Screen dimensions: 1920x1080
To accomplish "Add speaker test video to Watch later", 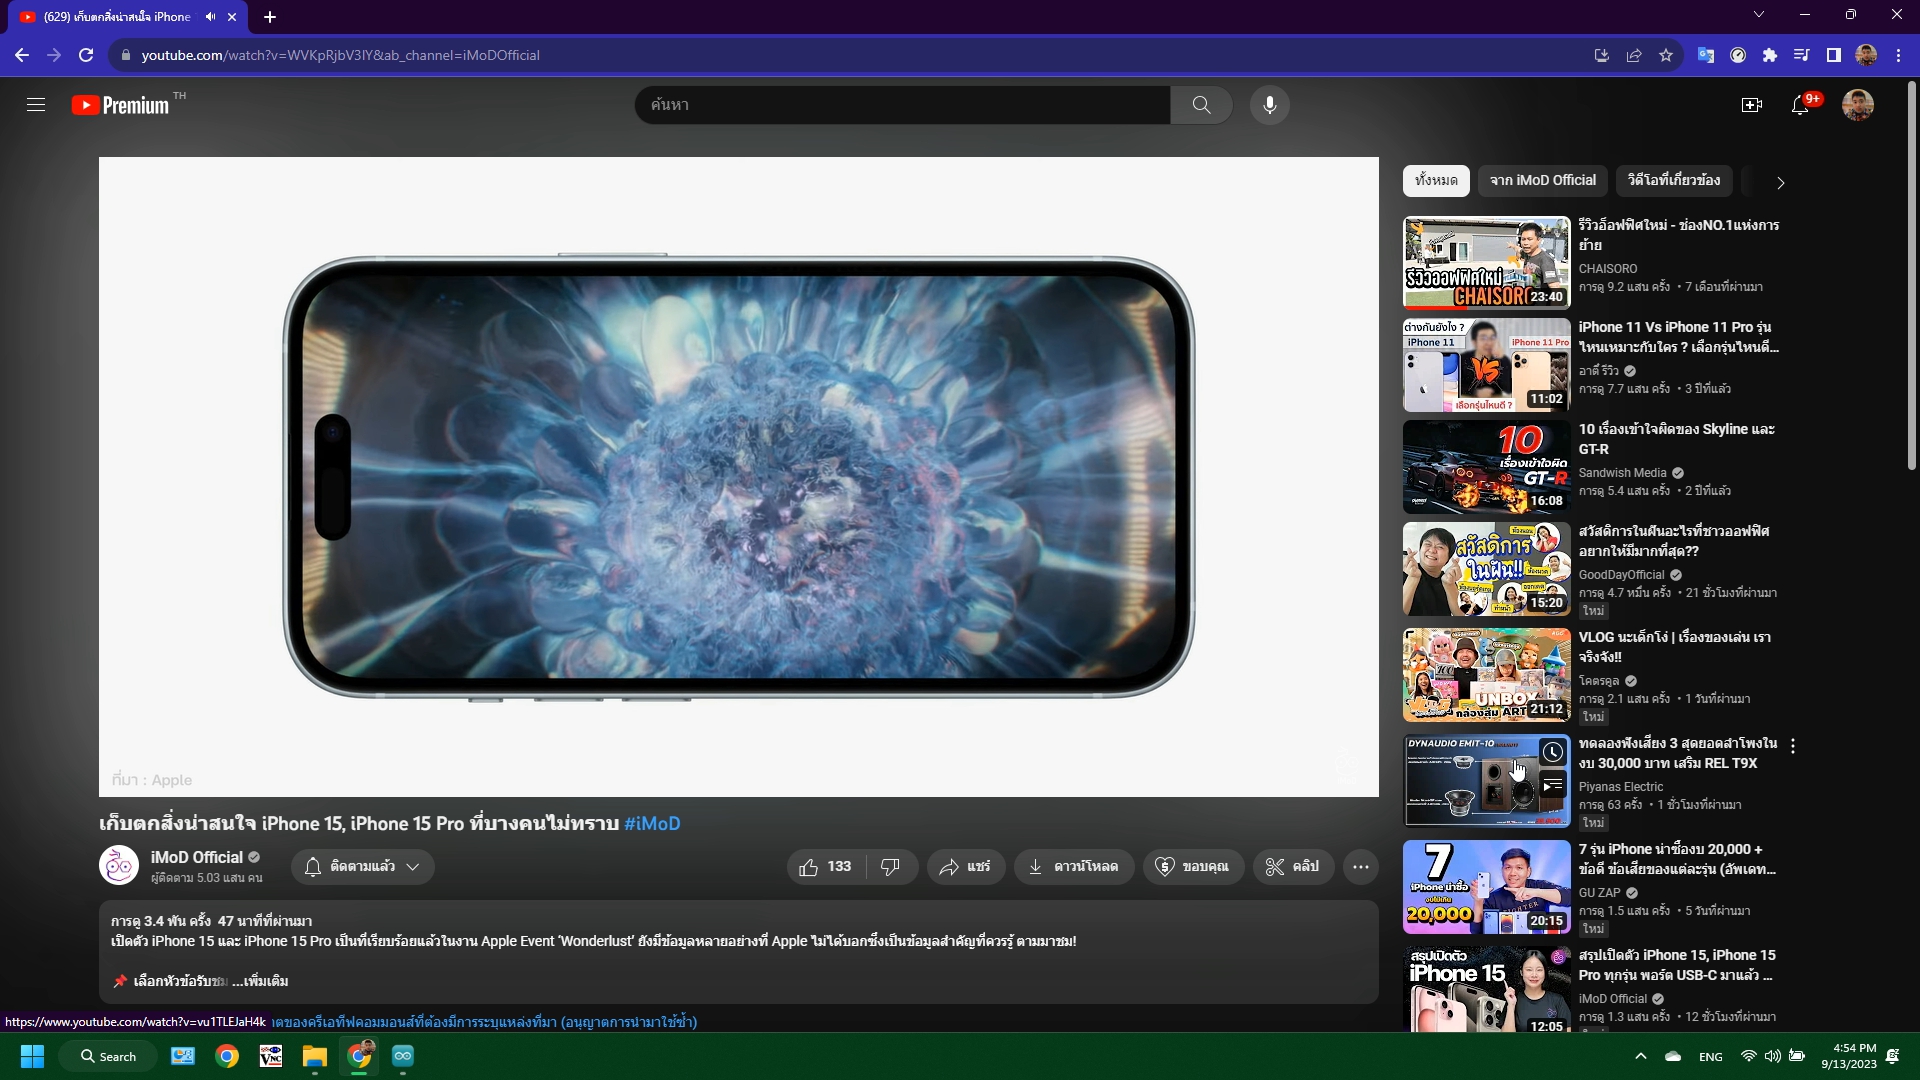I will coord(1552,752).
